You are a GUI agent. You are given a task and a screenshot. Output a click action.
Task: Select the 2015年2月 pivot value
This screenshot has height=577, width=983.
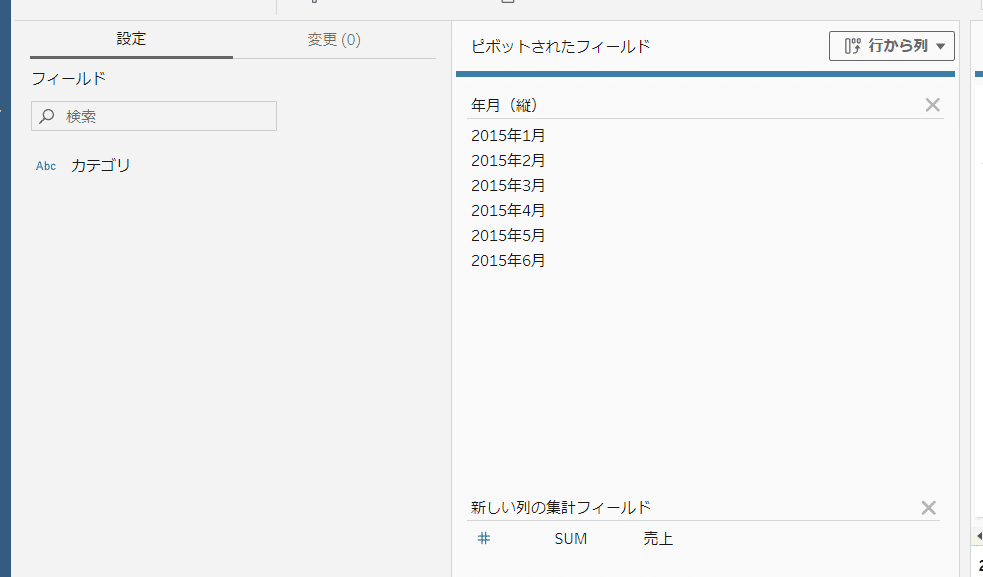(x=508, y=161)
